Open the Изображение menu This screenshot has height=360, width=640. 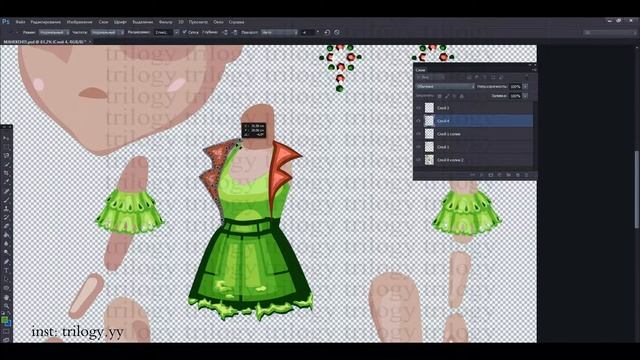point(80,22)
